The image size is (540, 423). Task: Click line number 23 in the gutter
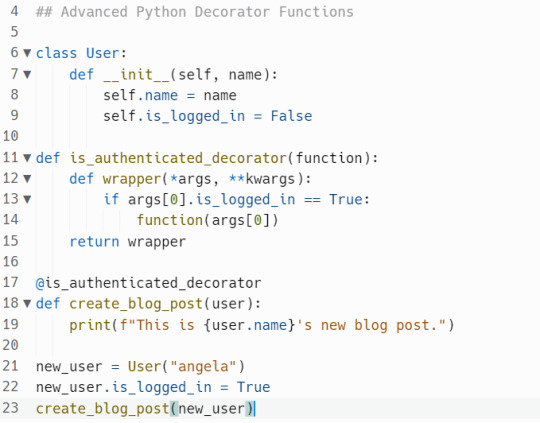click(10, 407)
